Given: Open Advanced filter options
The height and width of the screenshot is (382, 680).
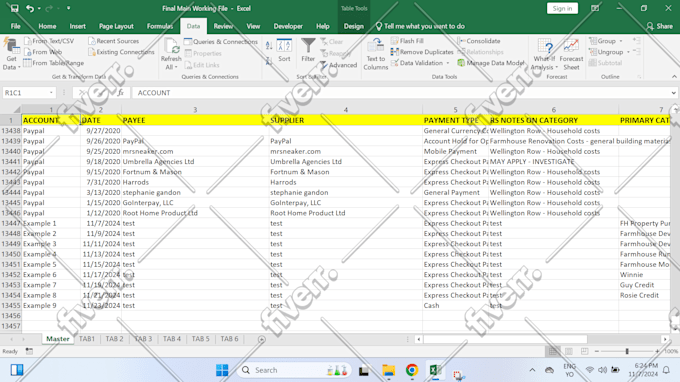Looking at the screenshot, I should (339, 65).
